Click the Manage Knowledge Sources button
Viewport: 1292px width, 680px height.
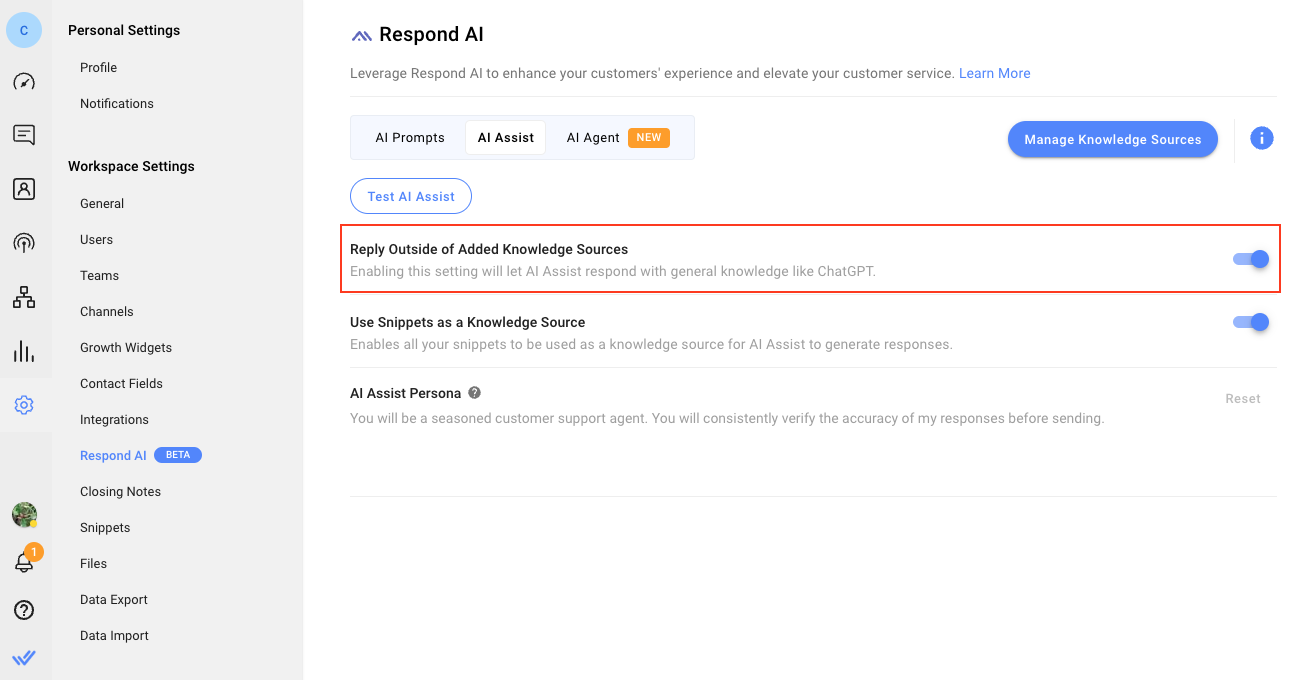click(x=1112, y=139)
